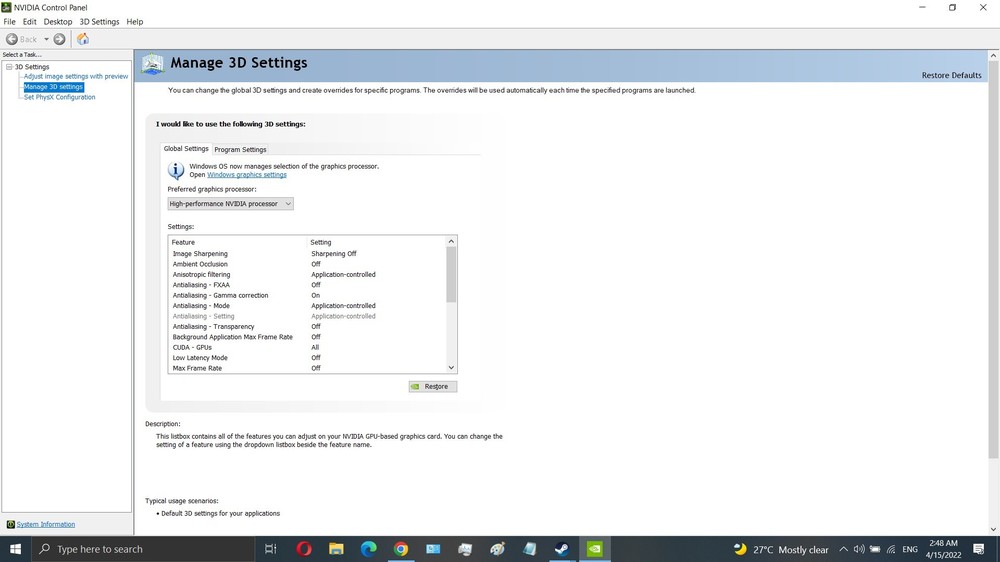This screenshot has width=1000, height=562.
Task: Select Adjust image settings with preview
Action: tap(76, 76)
